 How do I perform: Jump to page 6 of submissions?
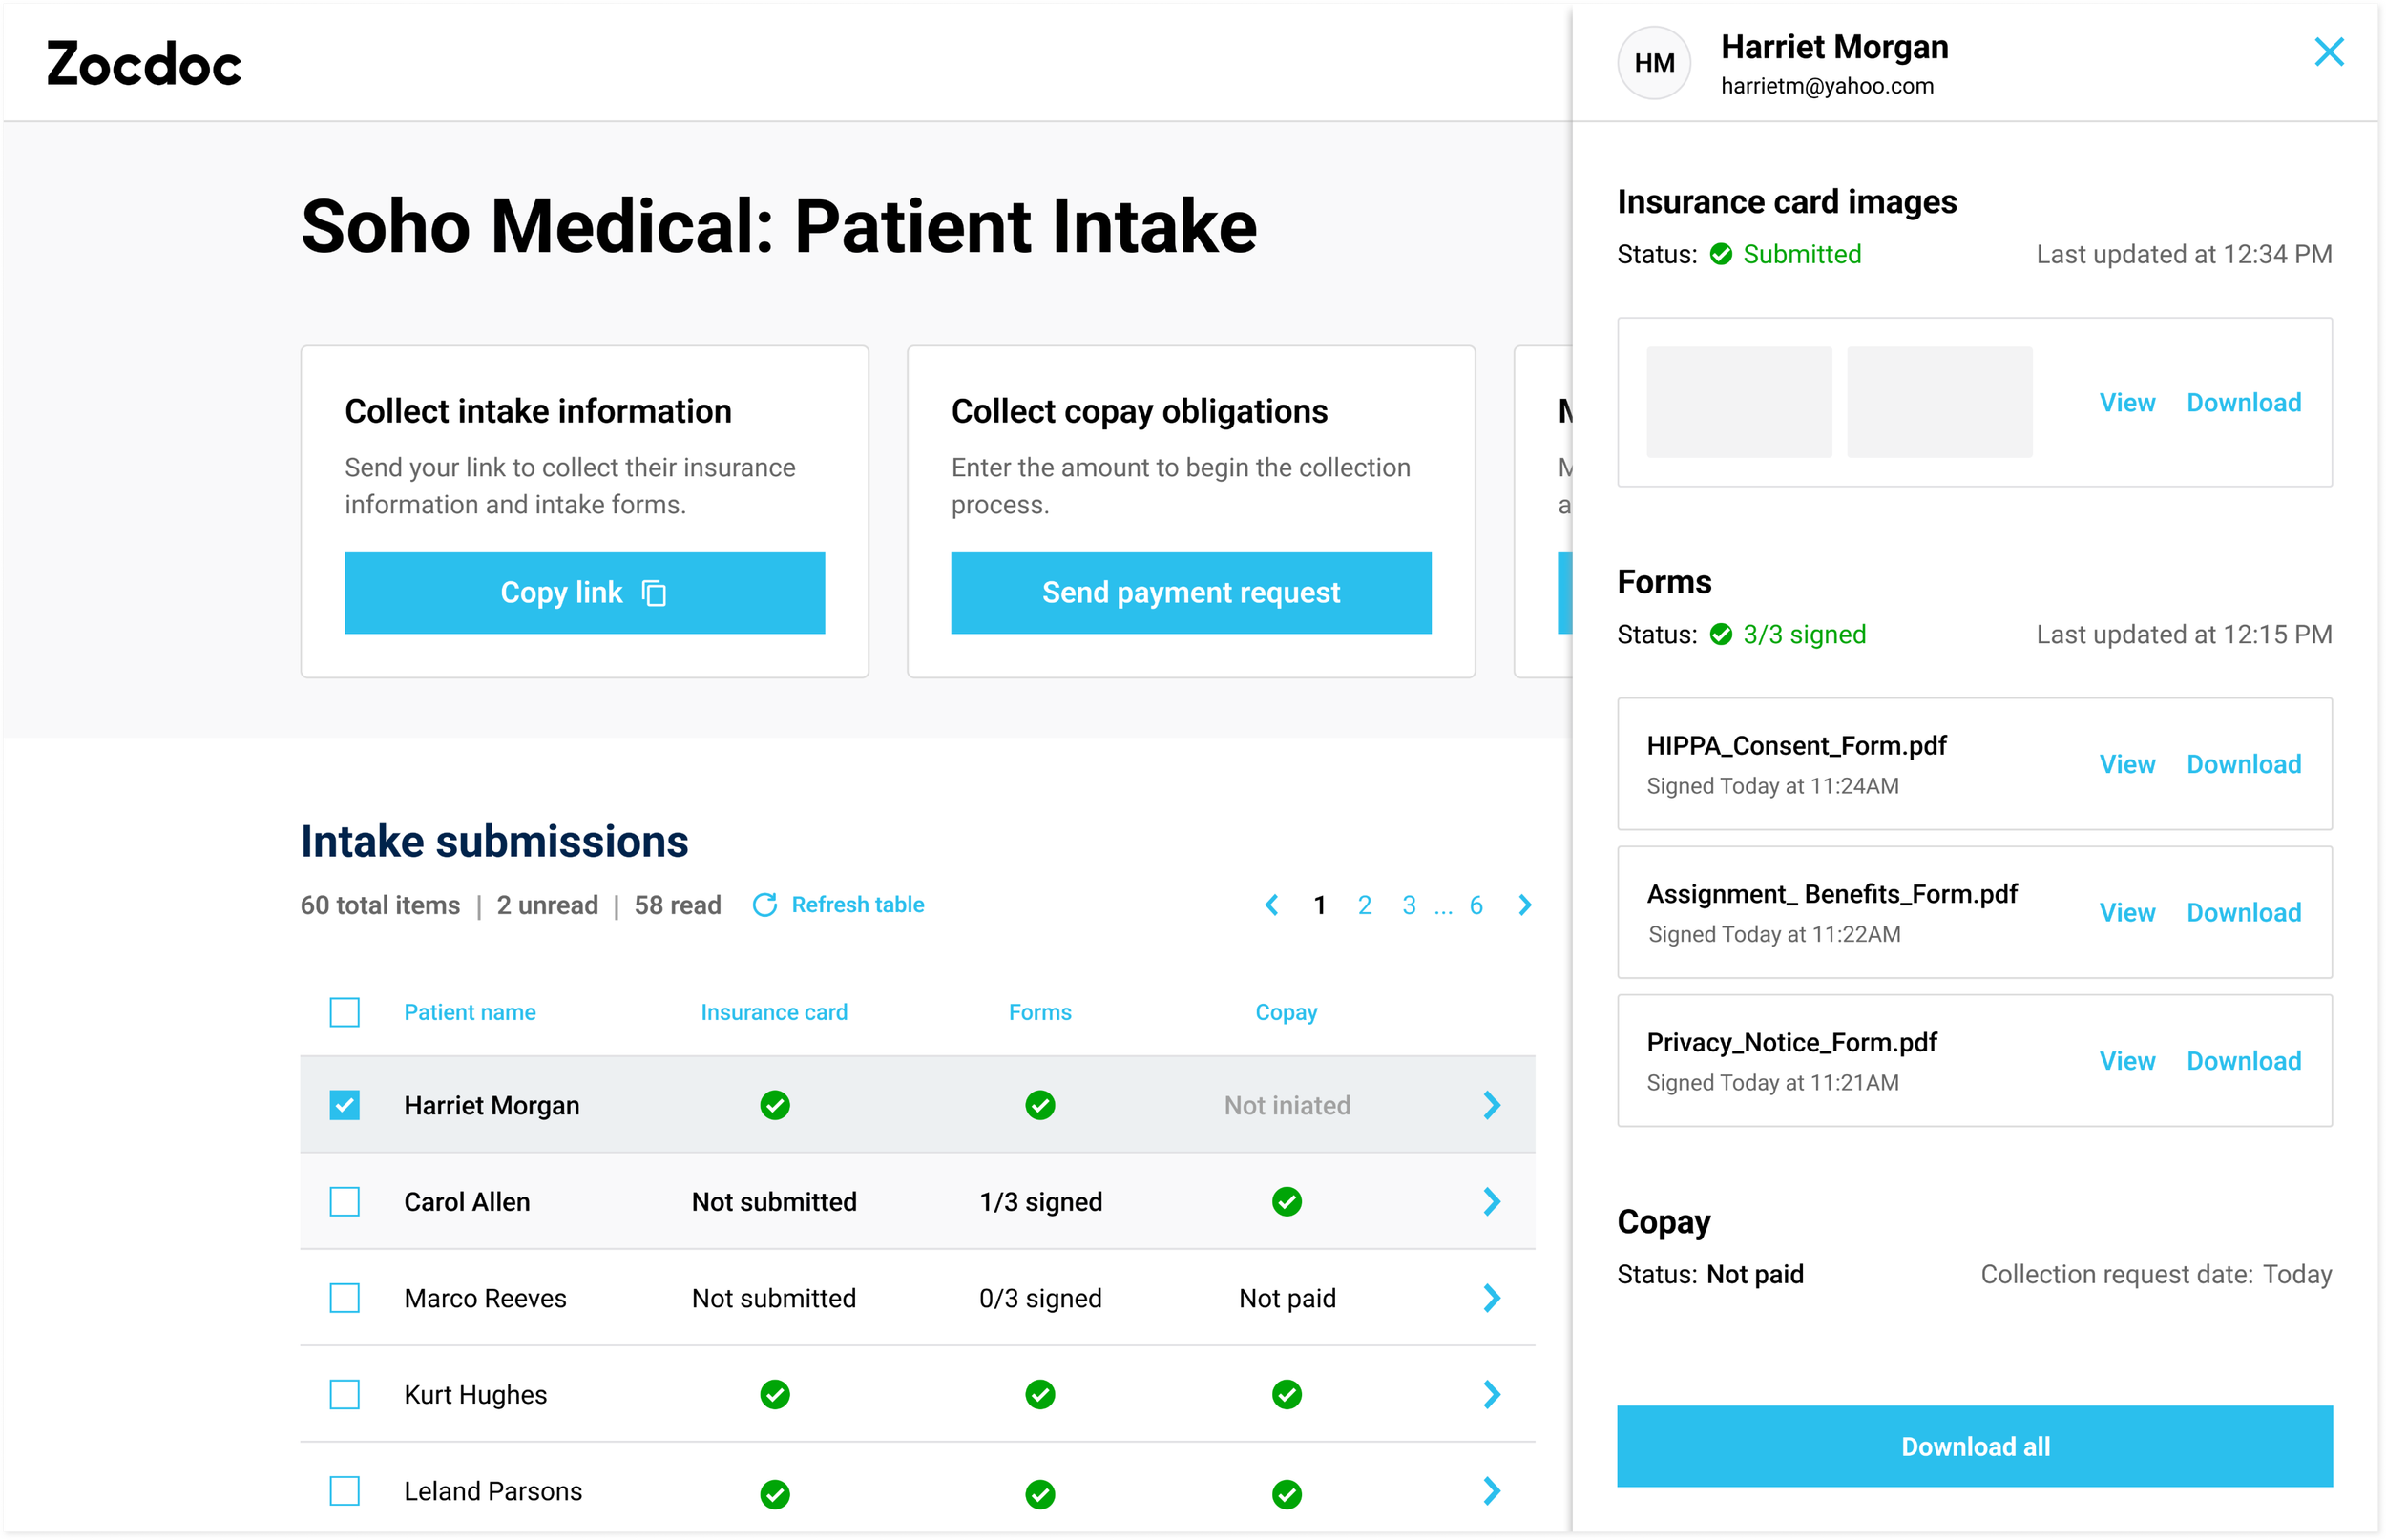[x=1475, y=905]
